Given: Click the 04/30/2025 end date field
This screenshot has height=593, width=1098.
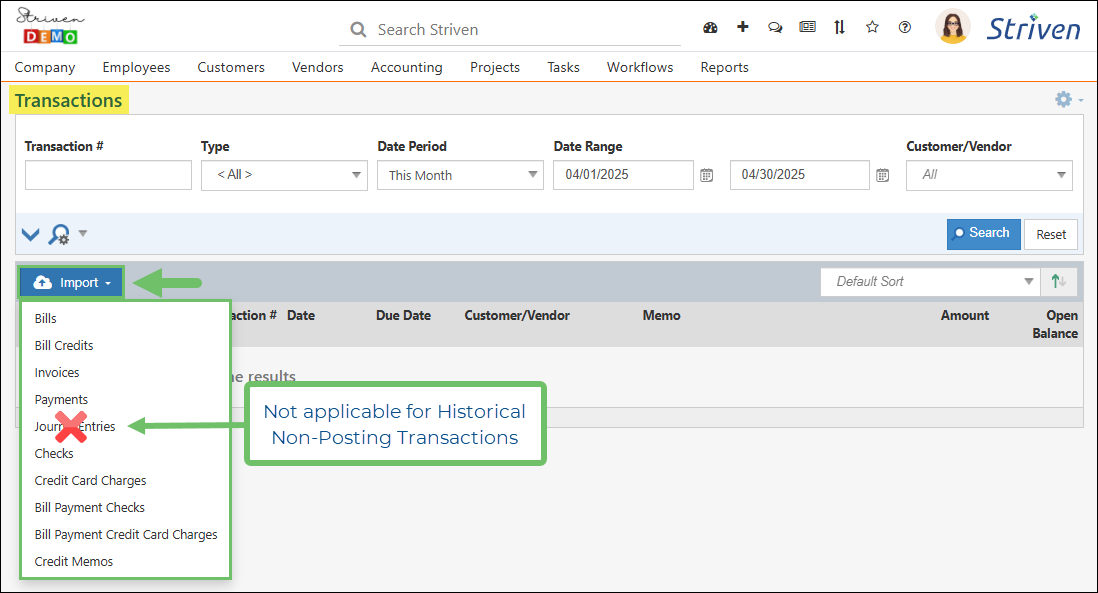Looking at the screenshot, I should 800,175.
